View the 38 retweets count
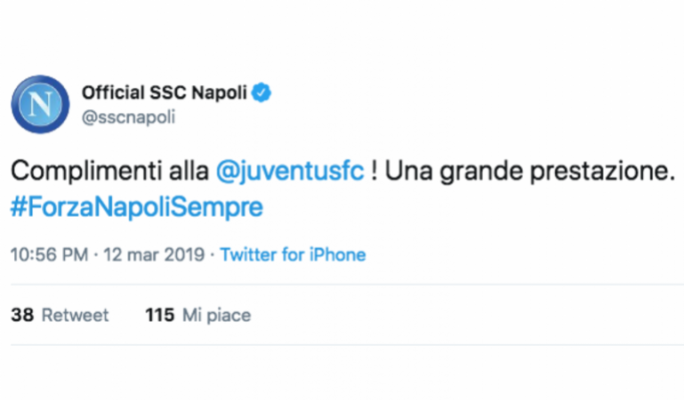684x400 pixels. point(22,315)
